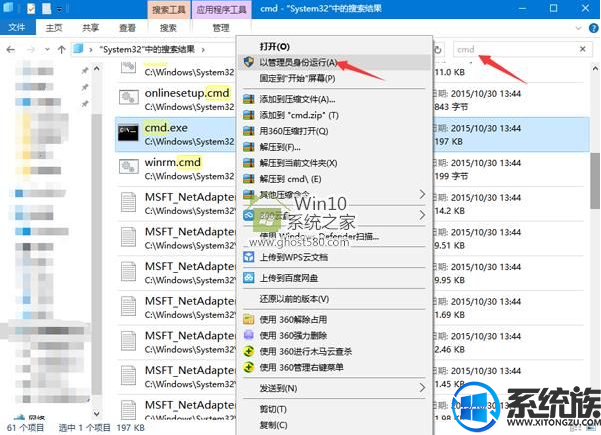This screenshot has height=435, width=601.
Task: Click the 360木马云查杀 green icon
Action: click(249, 351)
